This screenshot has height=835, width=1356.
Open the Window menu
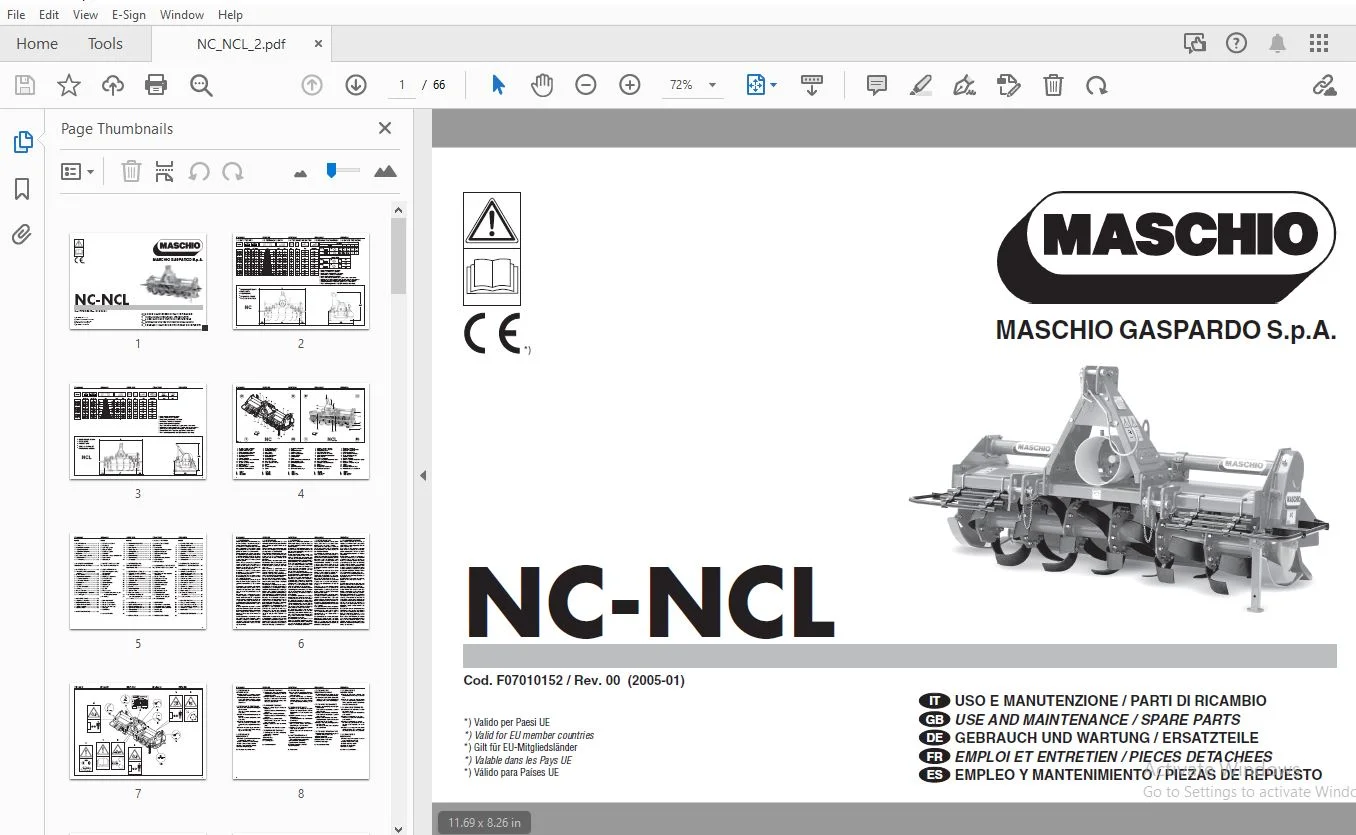(x=182, y=15)
